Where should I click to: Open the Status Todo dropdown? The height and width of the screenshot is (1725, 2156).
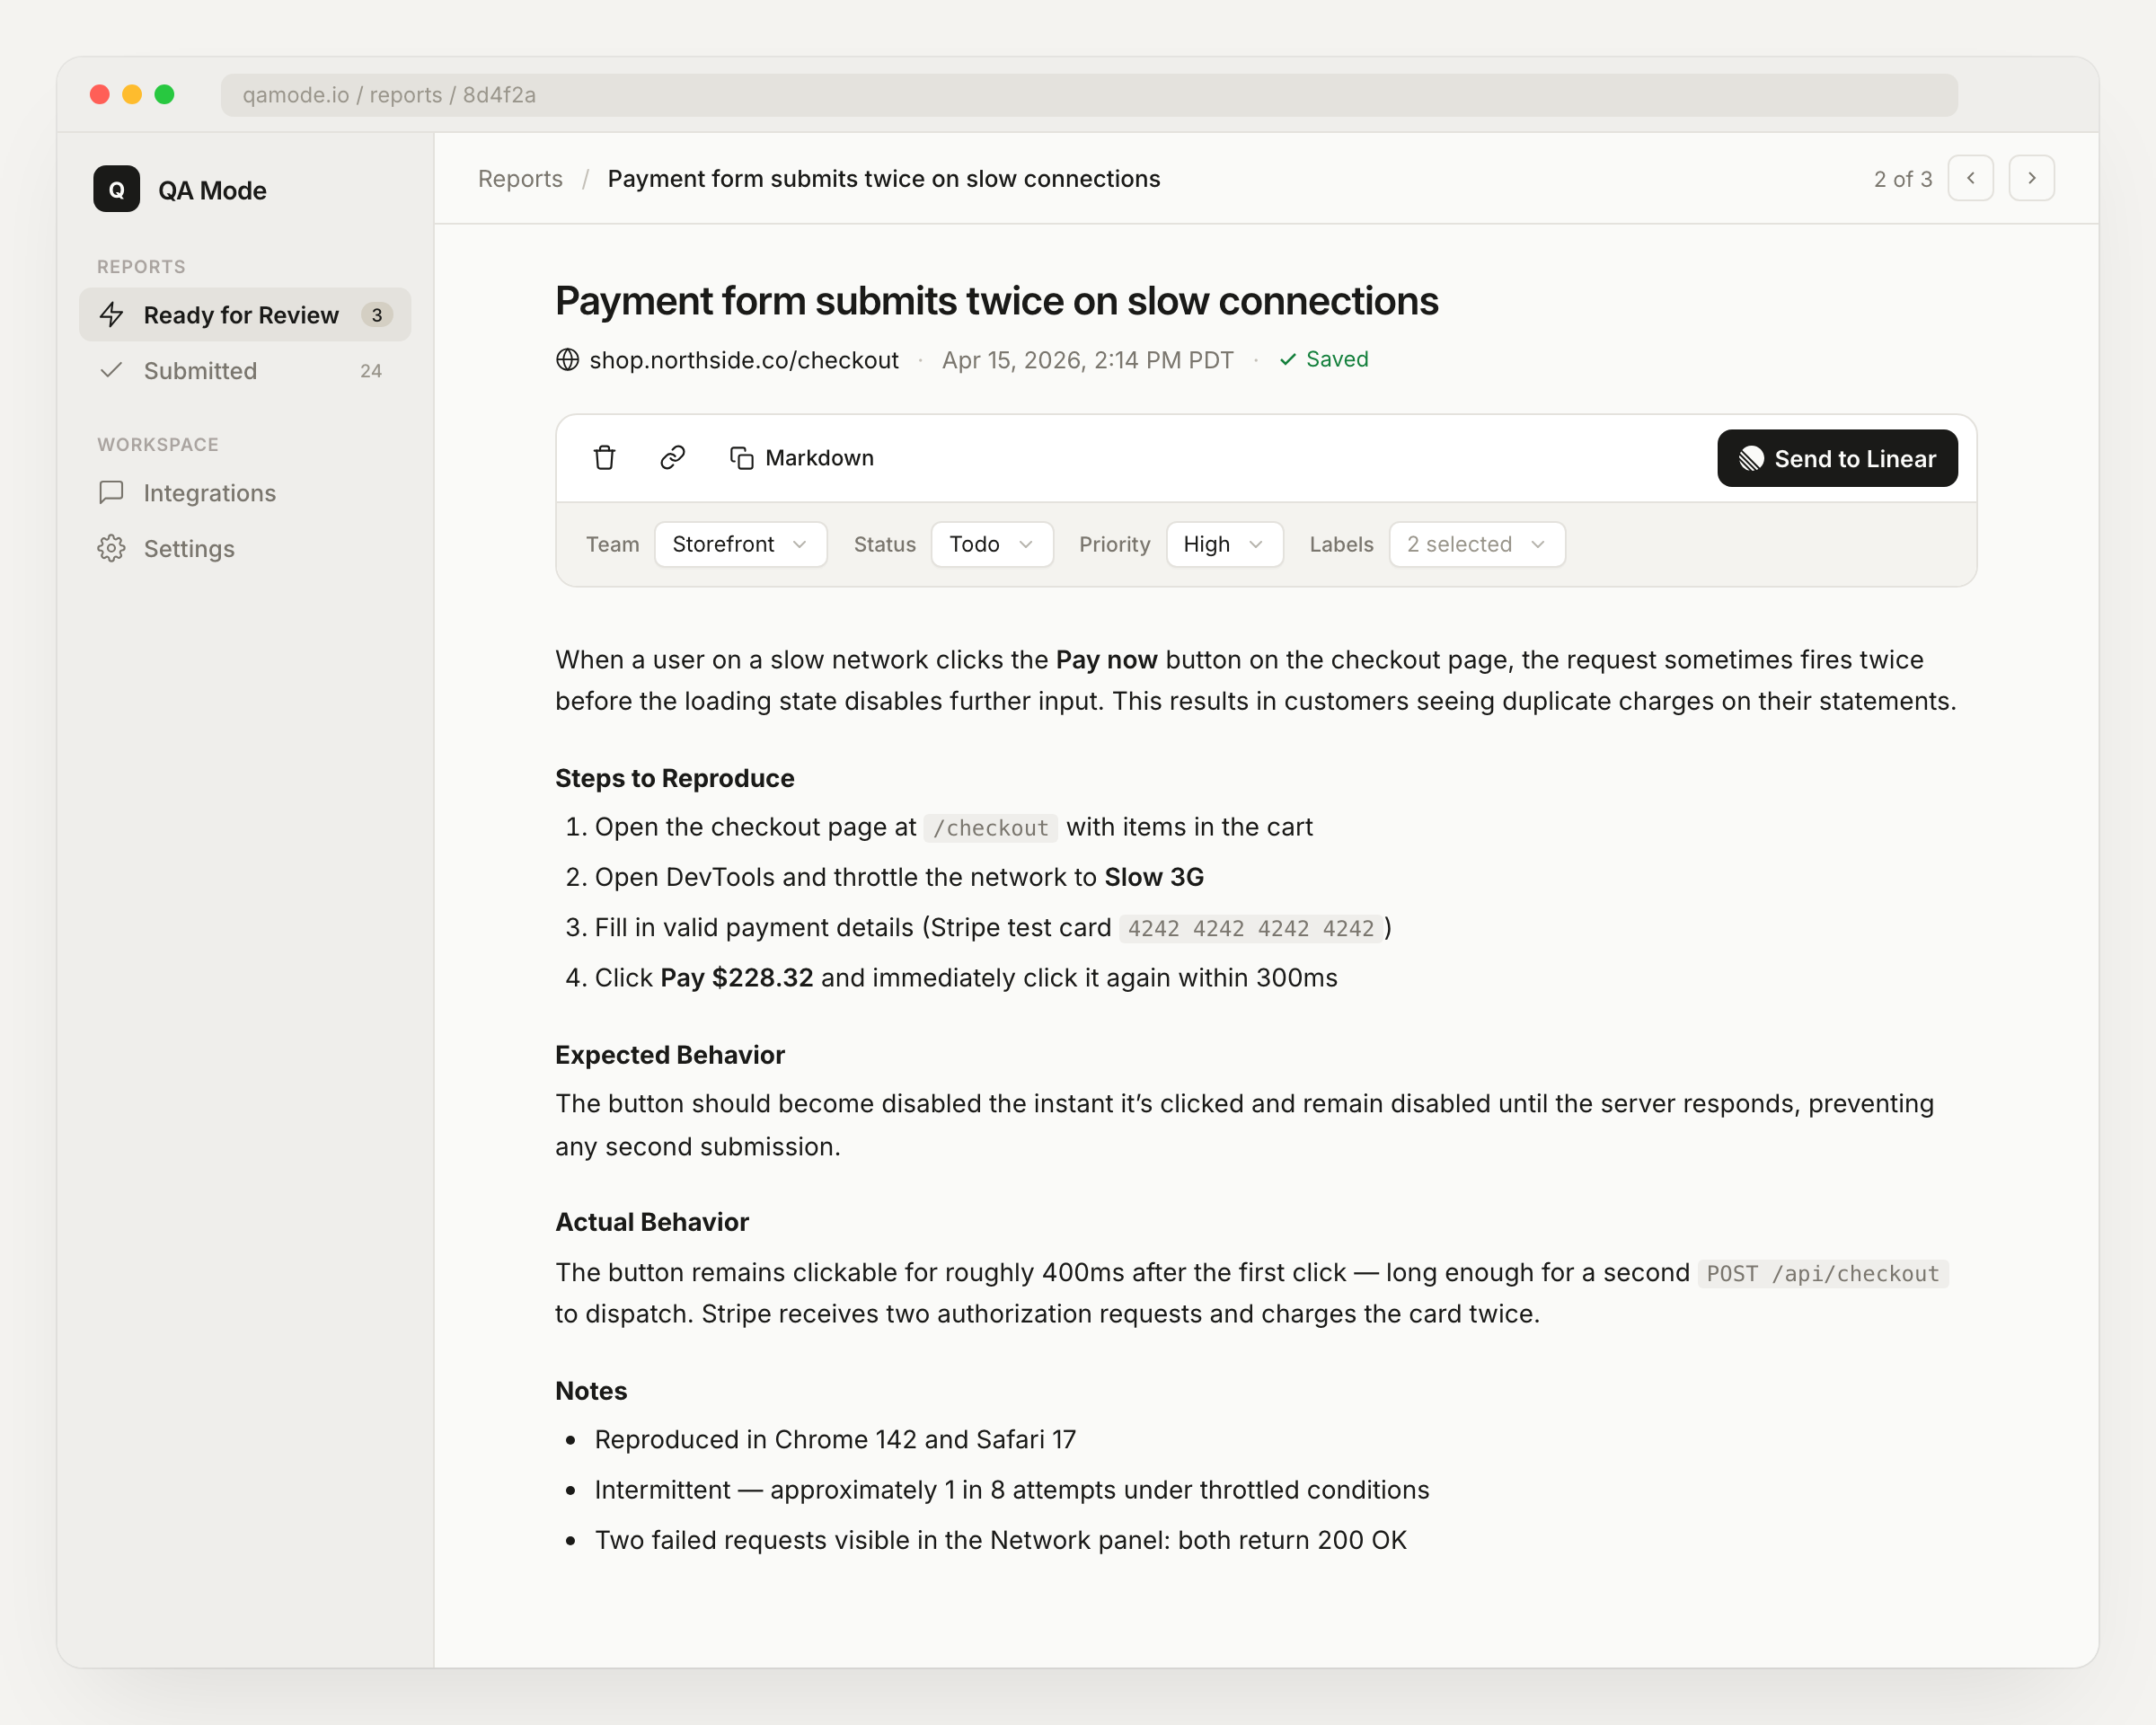[x=991, y=545]
